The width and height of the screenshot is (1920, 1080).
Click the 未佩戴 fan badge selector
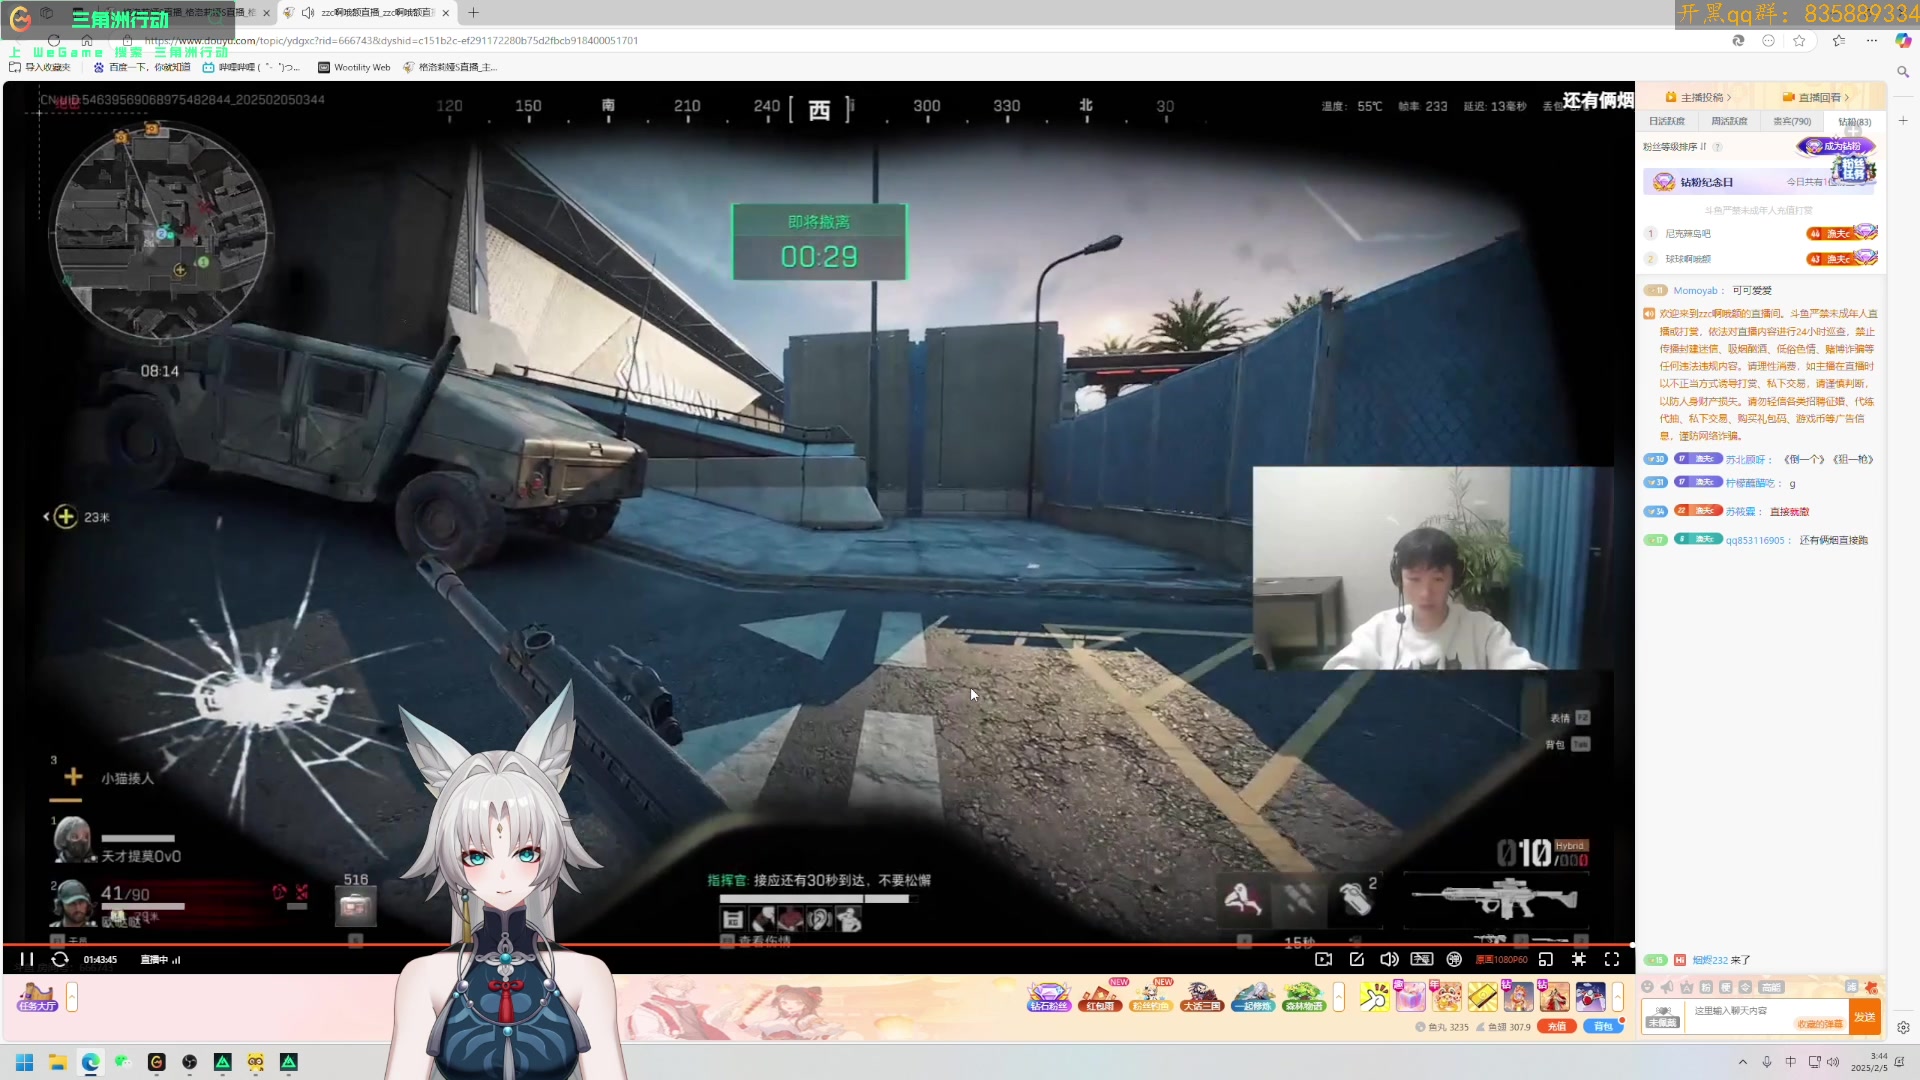click(1662, 1017)
